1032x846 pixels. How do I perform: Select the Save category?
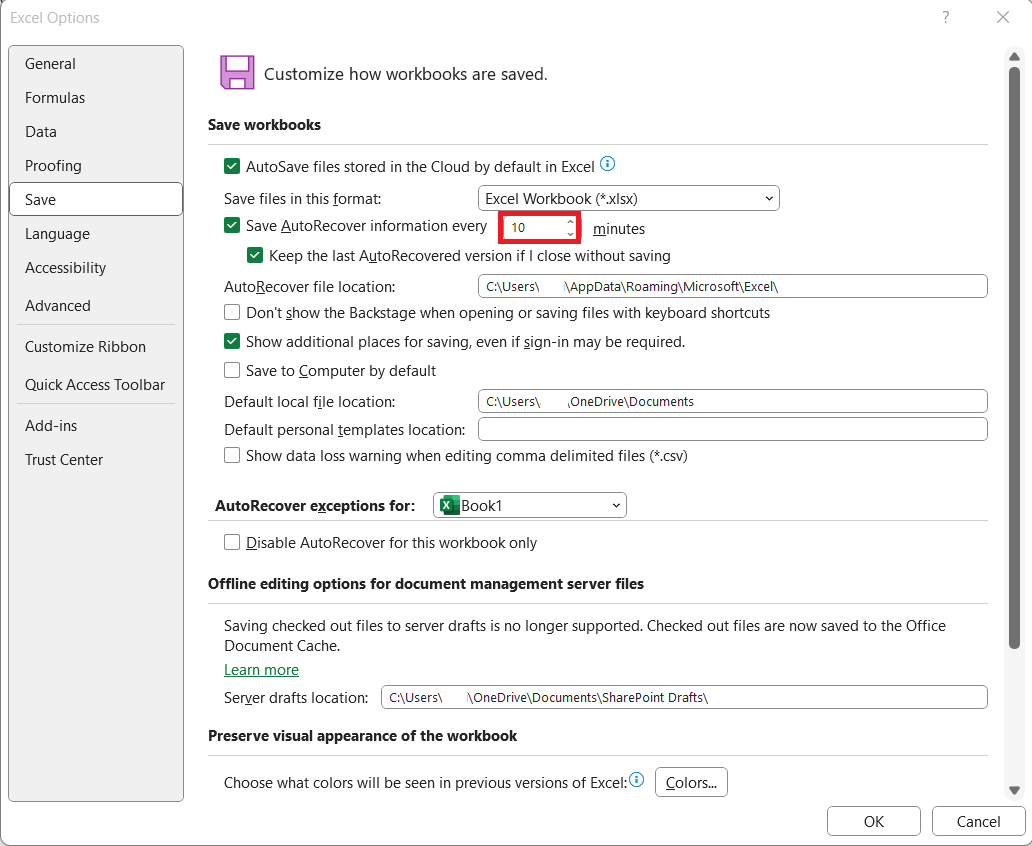(x=96, y=199)
